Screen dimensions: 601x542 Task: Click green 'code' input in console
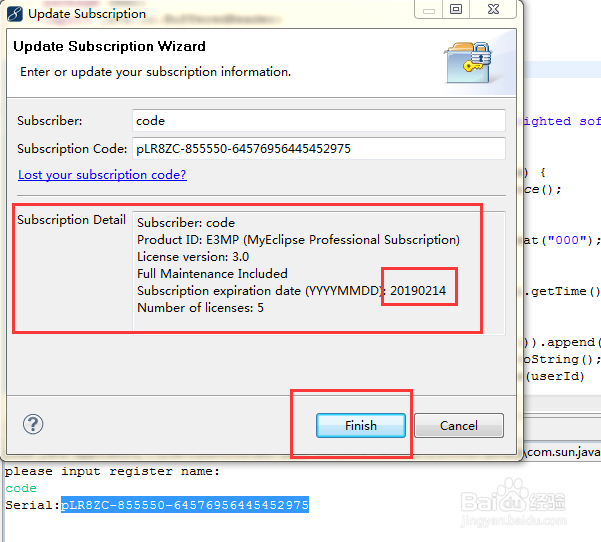pyautogui.click(x=21, y=488)
